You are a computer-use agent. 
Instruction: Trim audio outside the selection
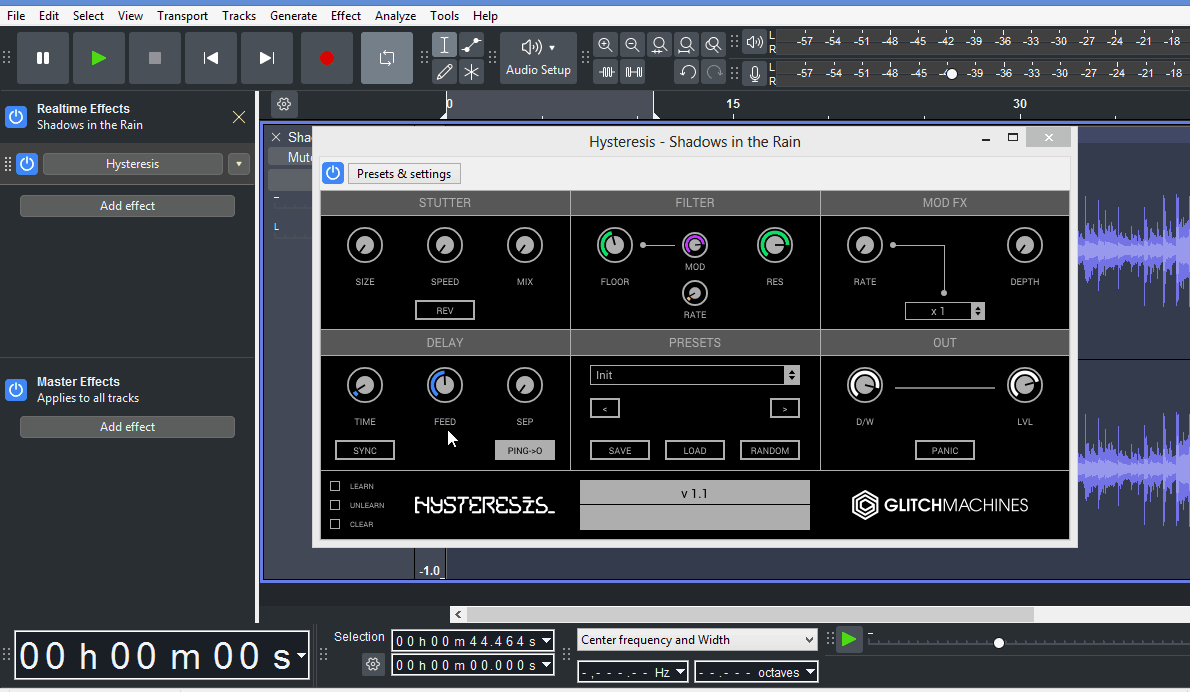click(605, 72)
